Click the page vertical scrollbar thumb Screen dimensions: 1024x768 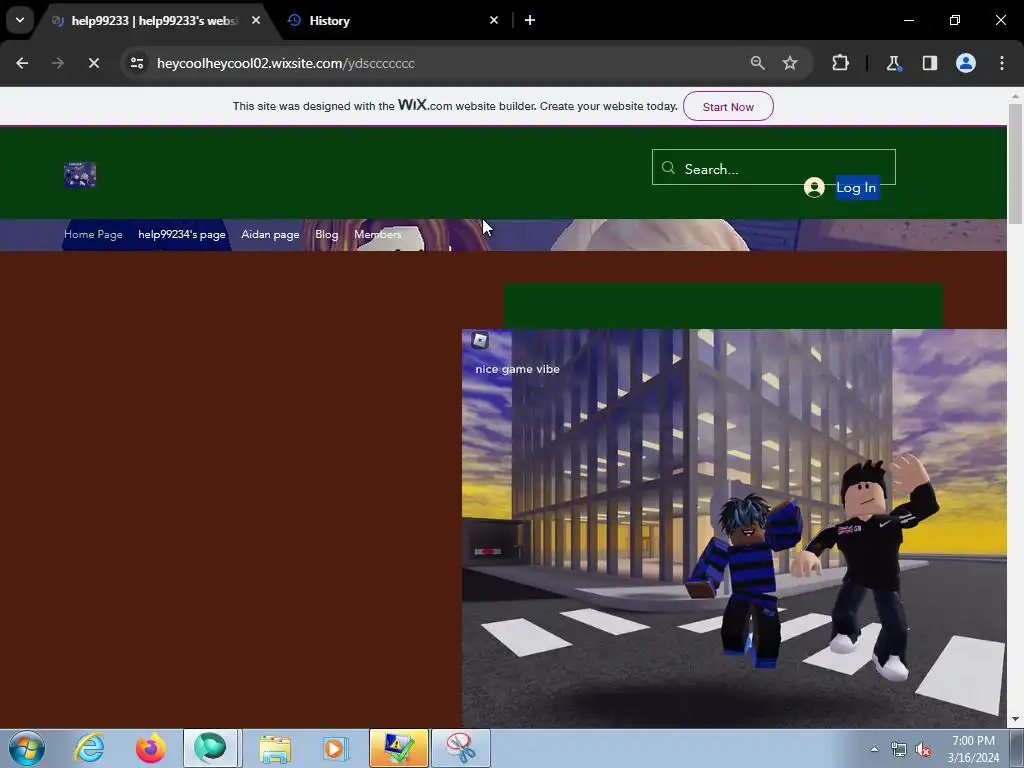(1015, 163)
